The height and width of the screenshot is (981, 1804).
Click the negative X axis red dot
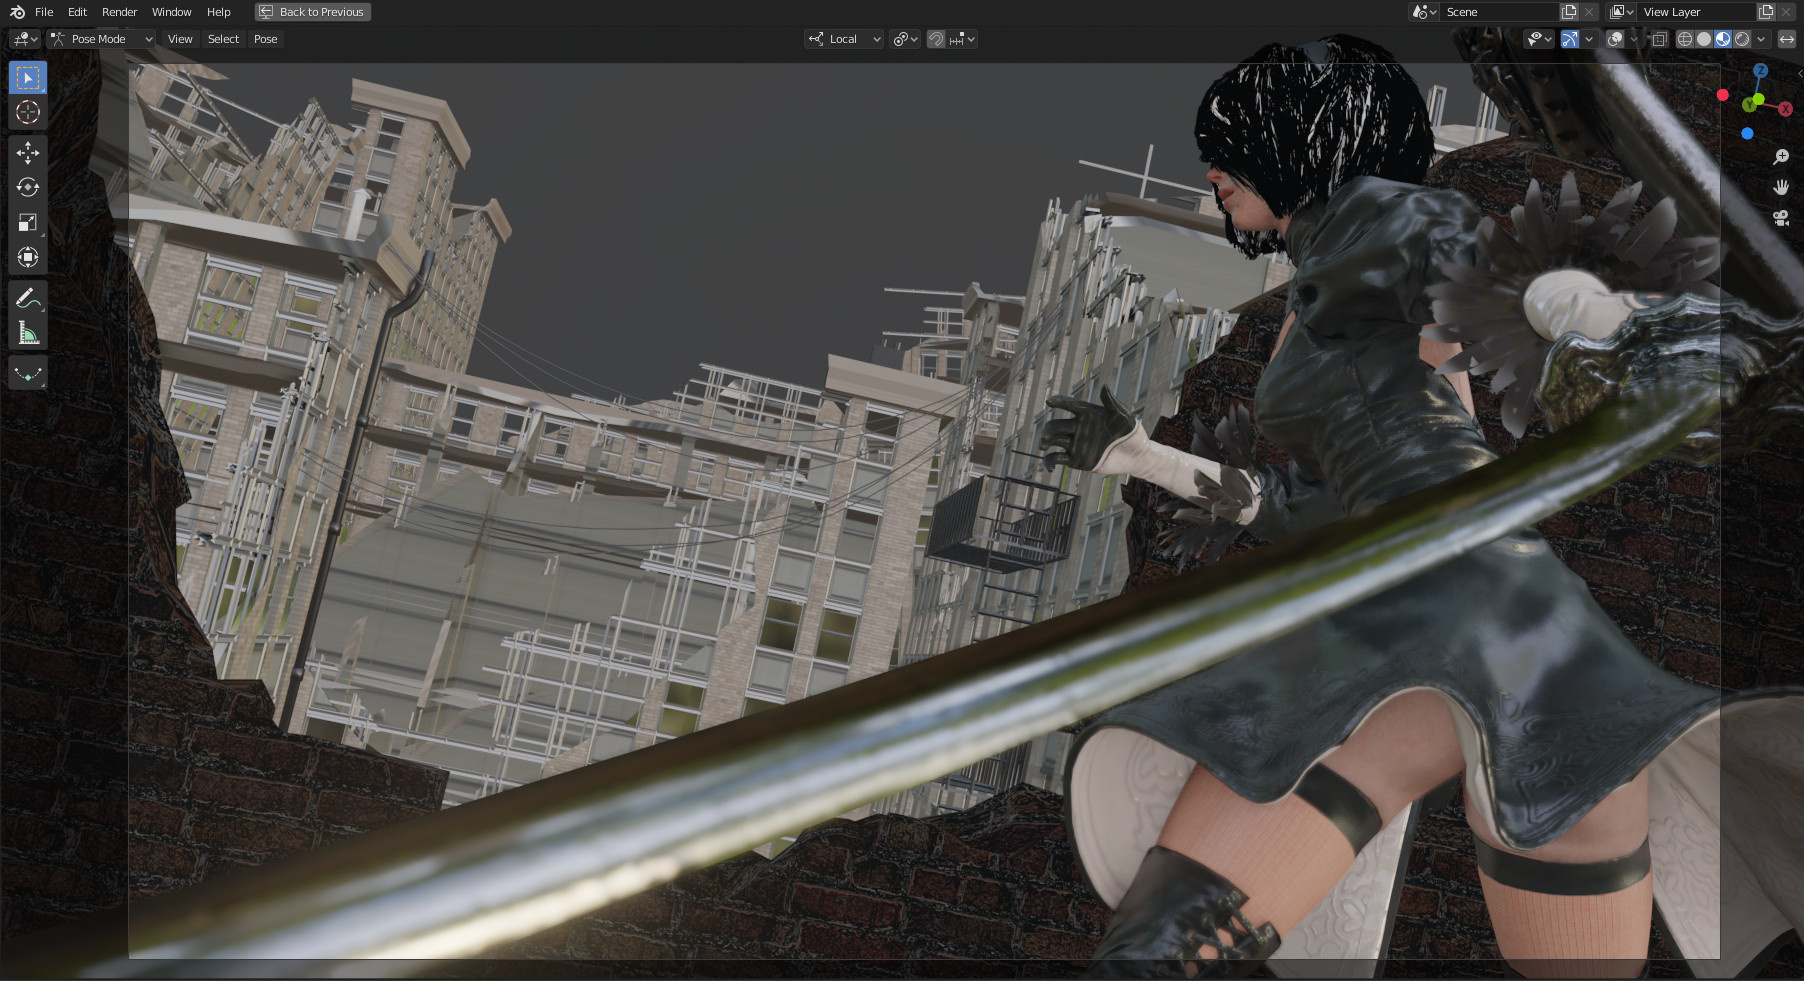[x=1722, y=95]
